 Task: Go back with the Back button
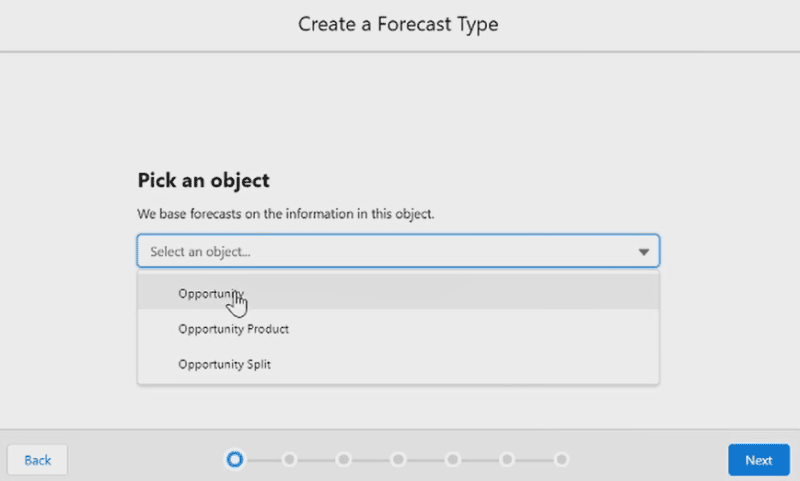(37, 460)
